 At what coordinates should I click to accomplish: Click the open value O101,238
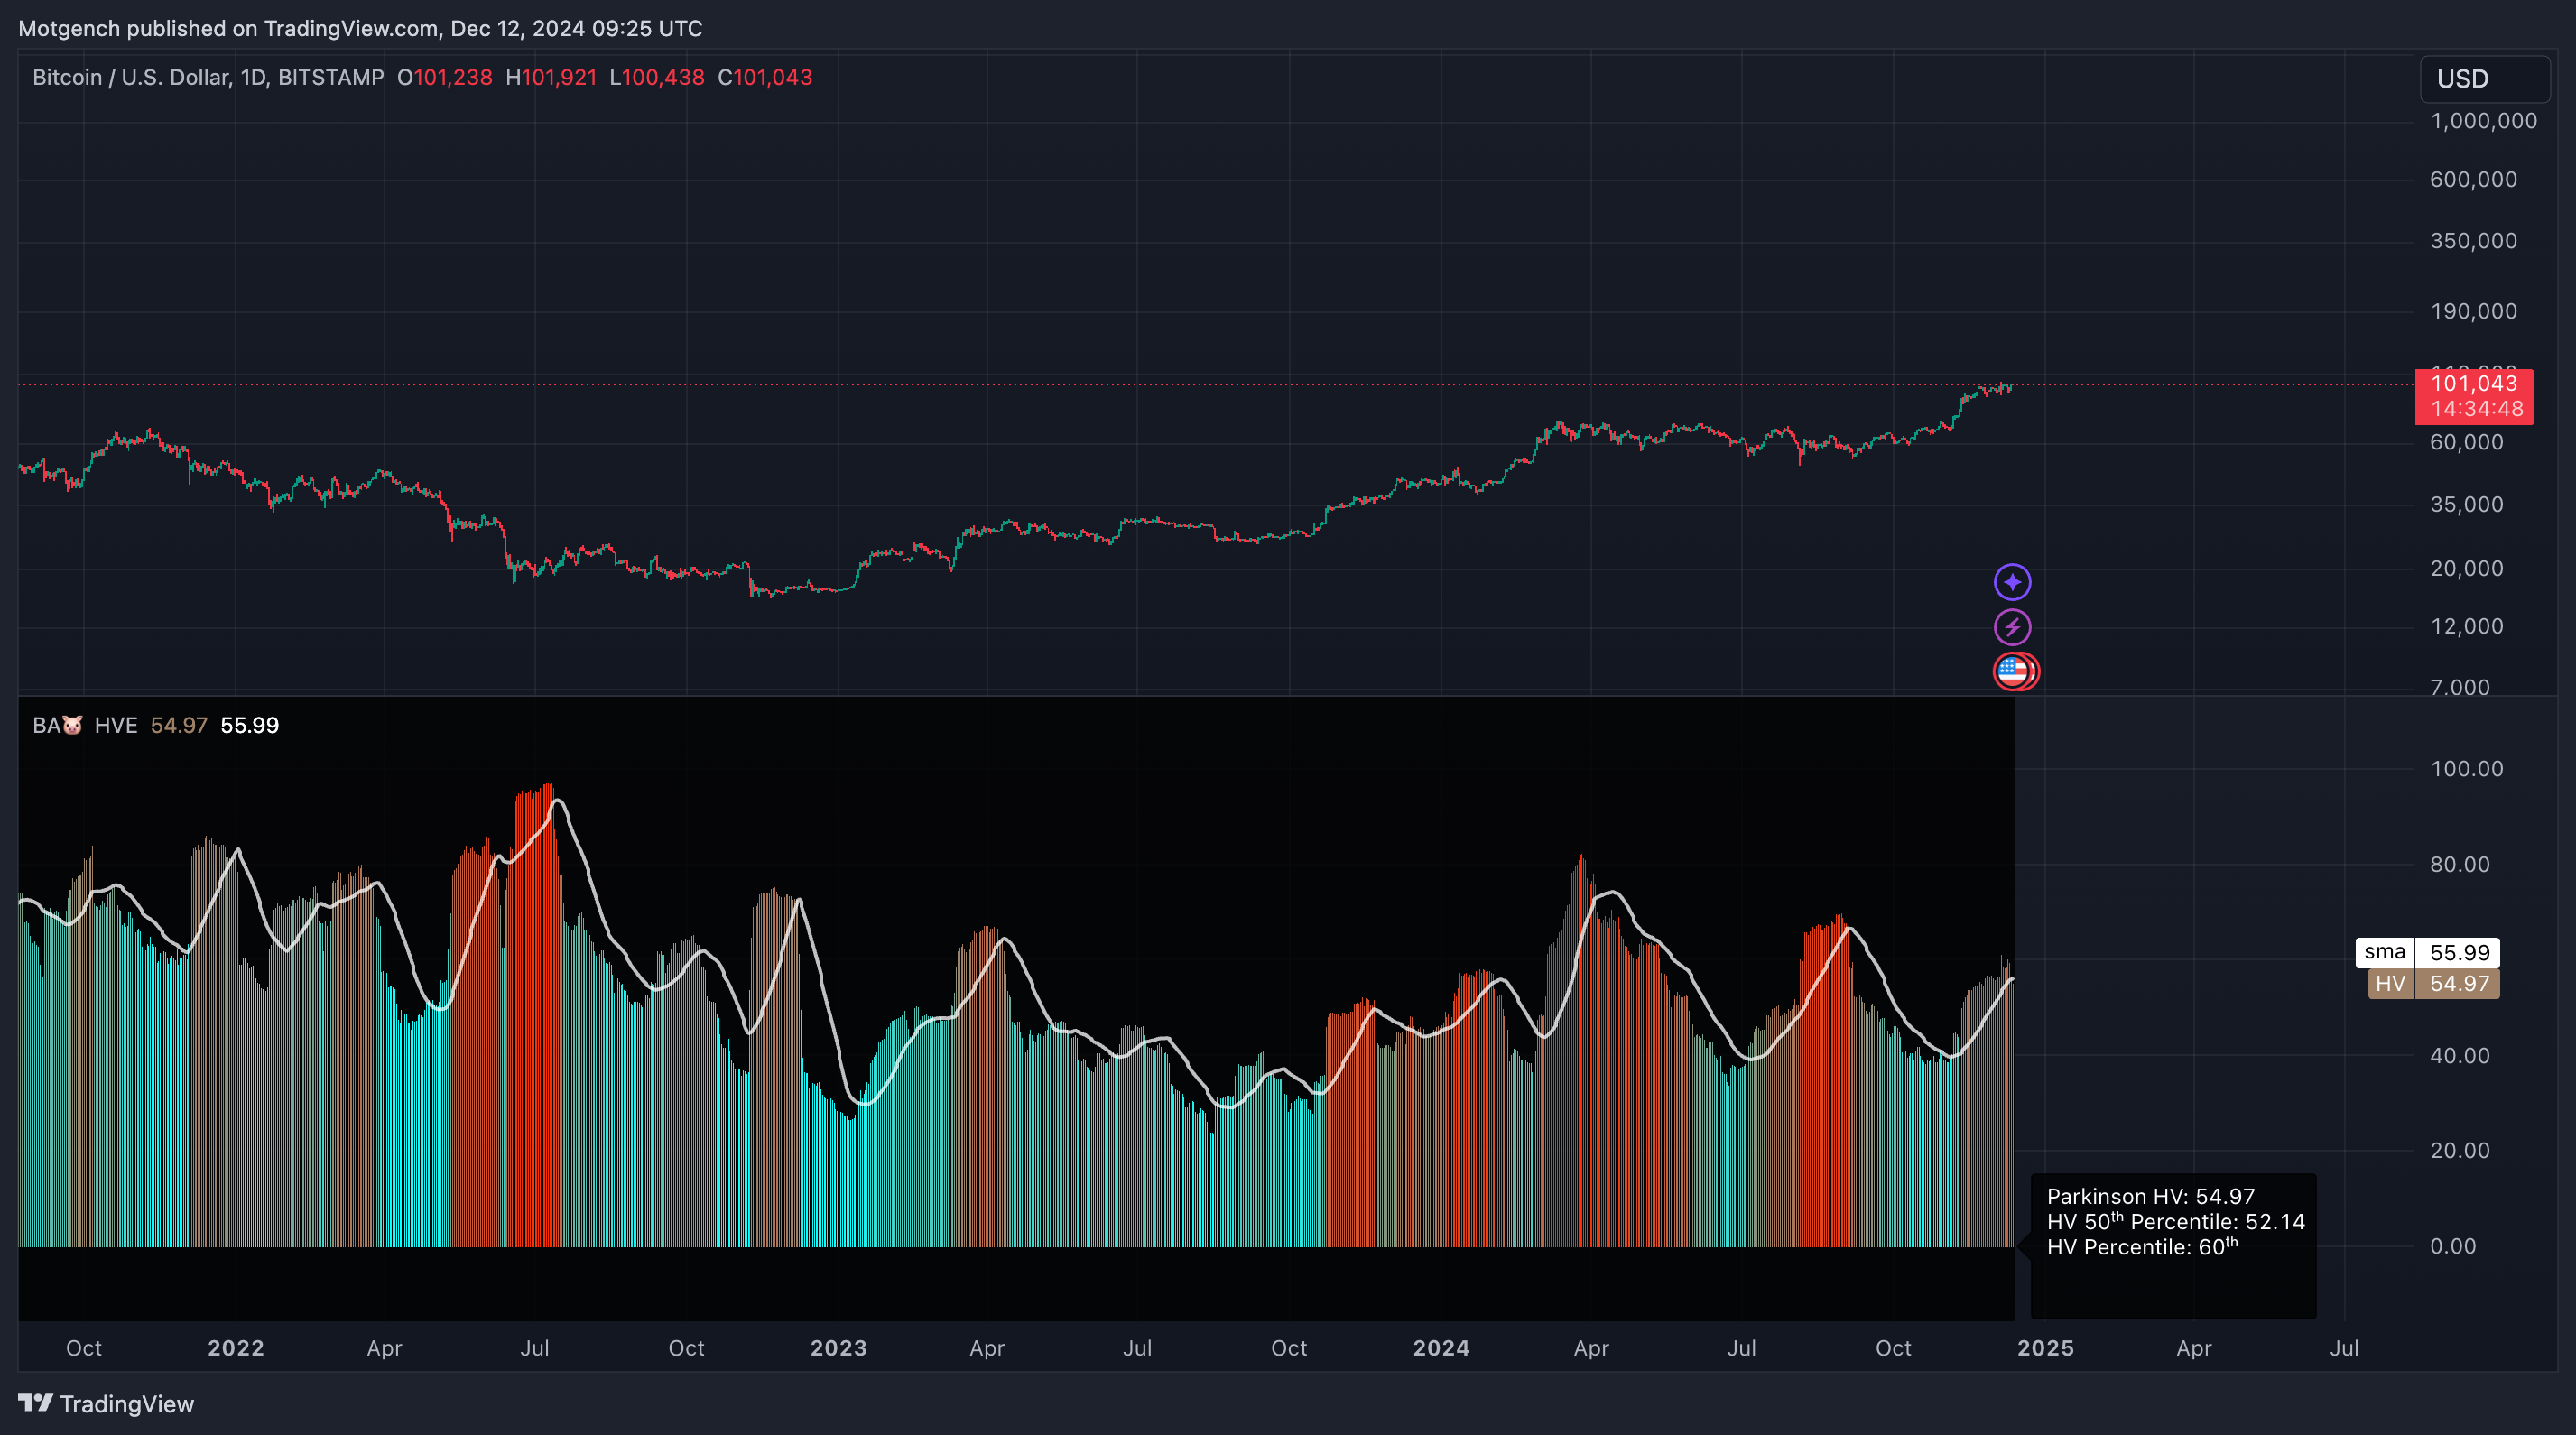[445, 77]
